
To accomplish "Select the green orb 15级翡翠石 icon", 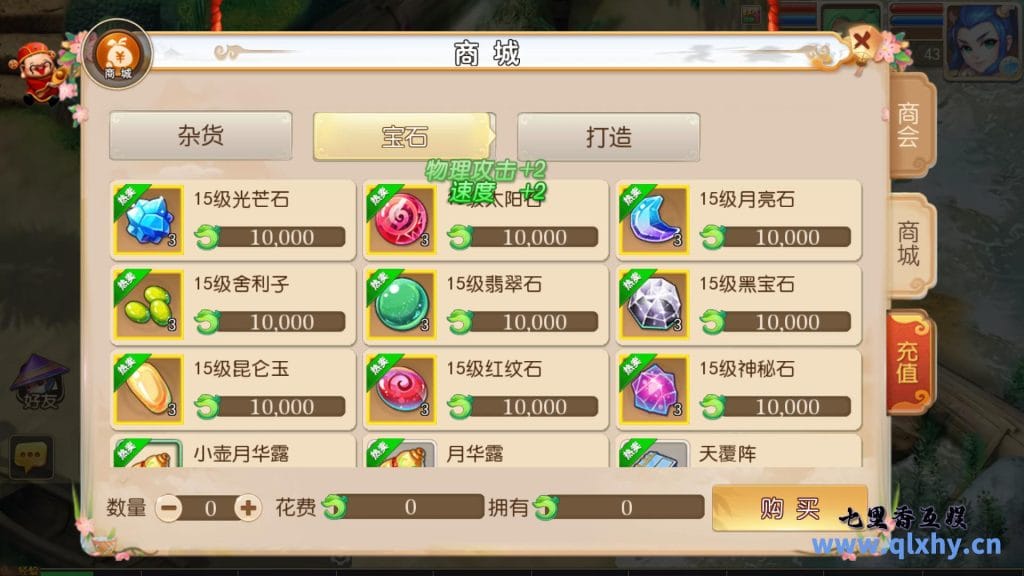I will (401, 305).
